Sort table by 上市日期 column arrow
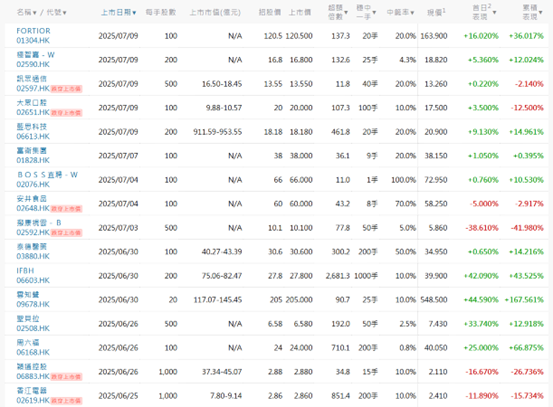The image size is (553, 407). pos(134,13)
